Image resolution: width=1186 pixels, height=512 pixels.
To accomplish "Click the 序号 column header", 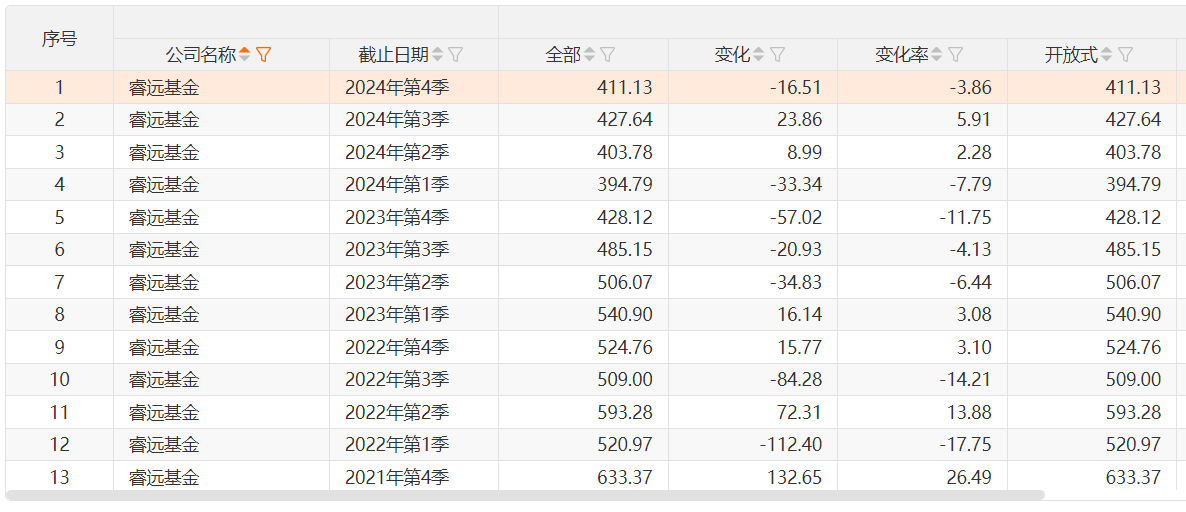I will point(59,39).
